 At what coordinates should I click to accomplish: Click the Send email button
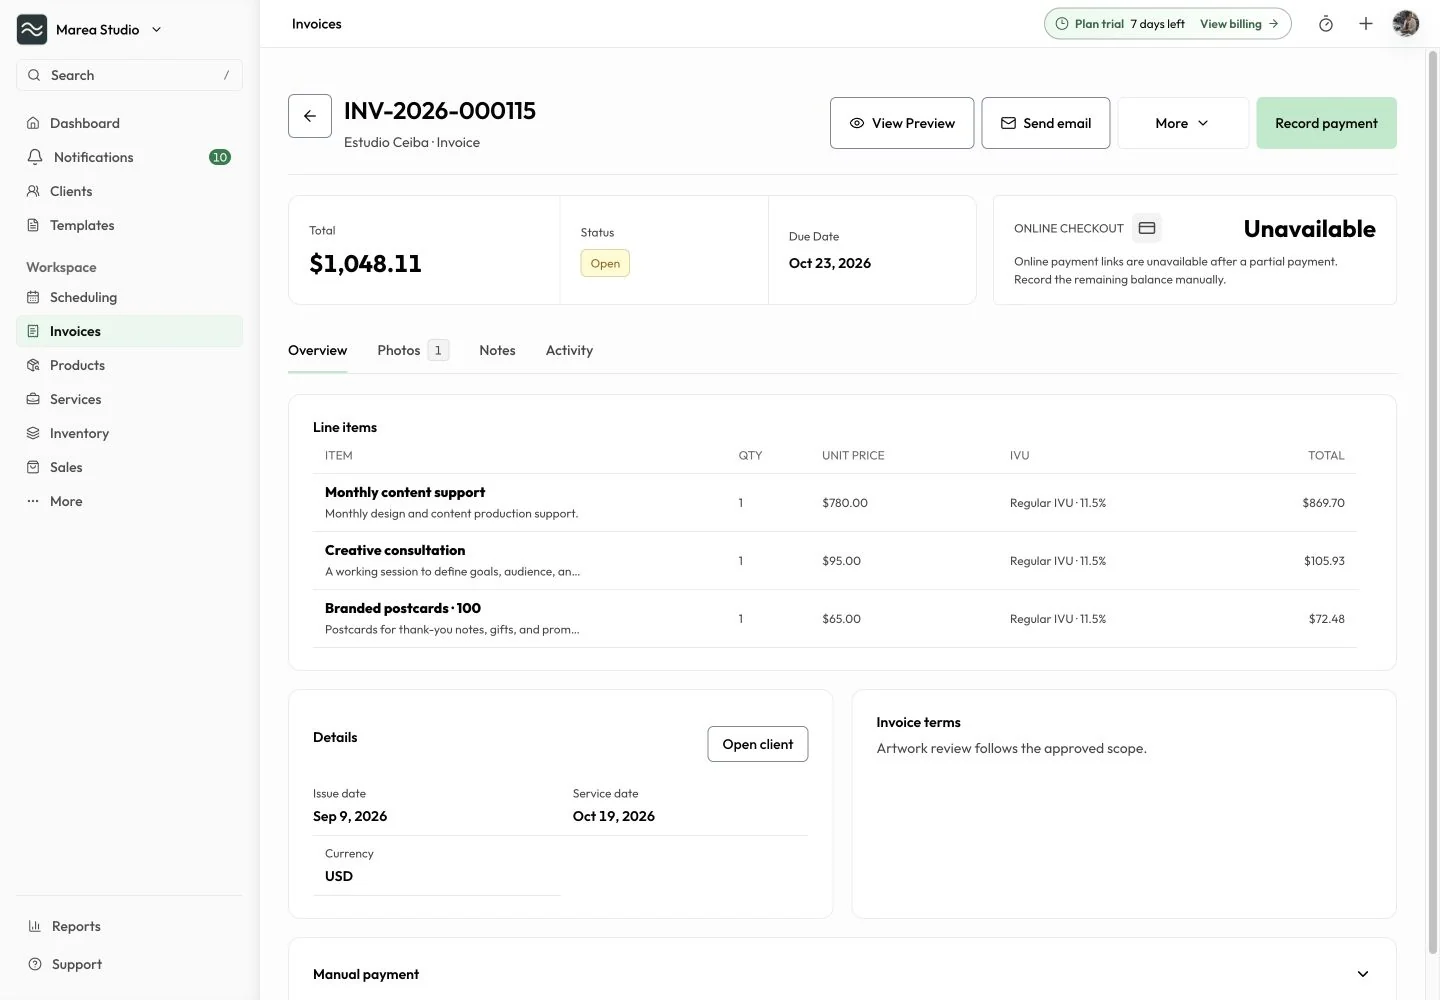coord(1046,123)
